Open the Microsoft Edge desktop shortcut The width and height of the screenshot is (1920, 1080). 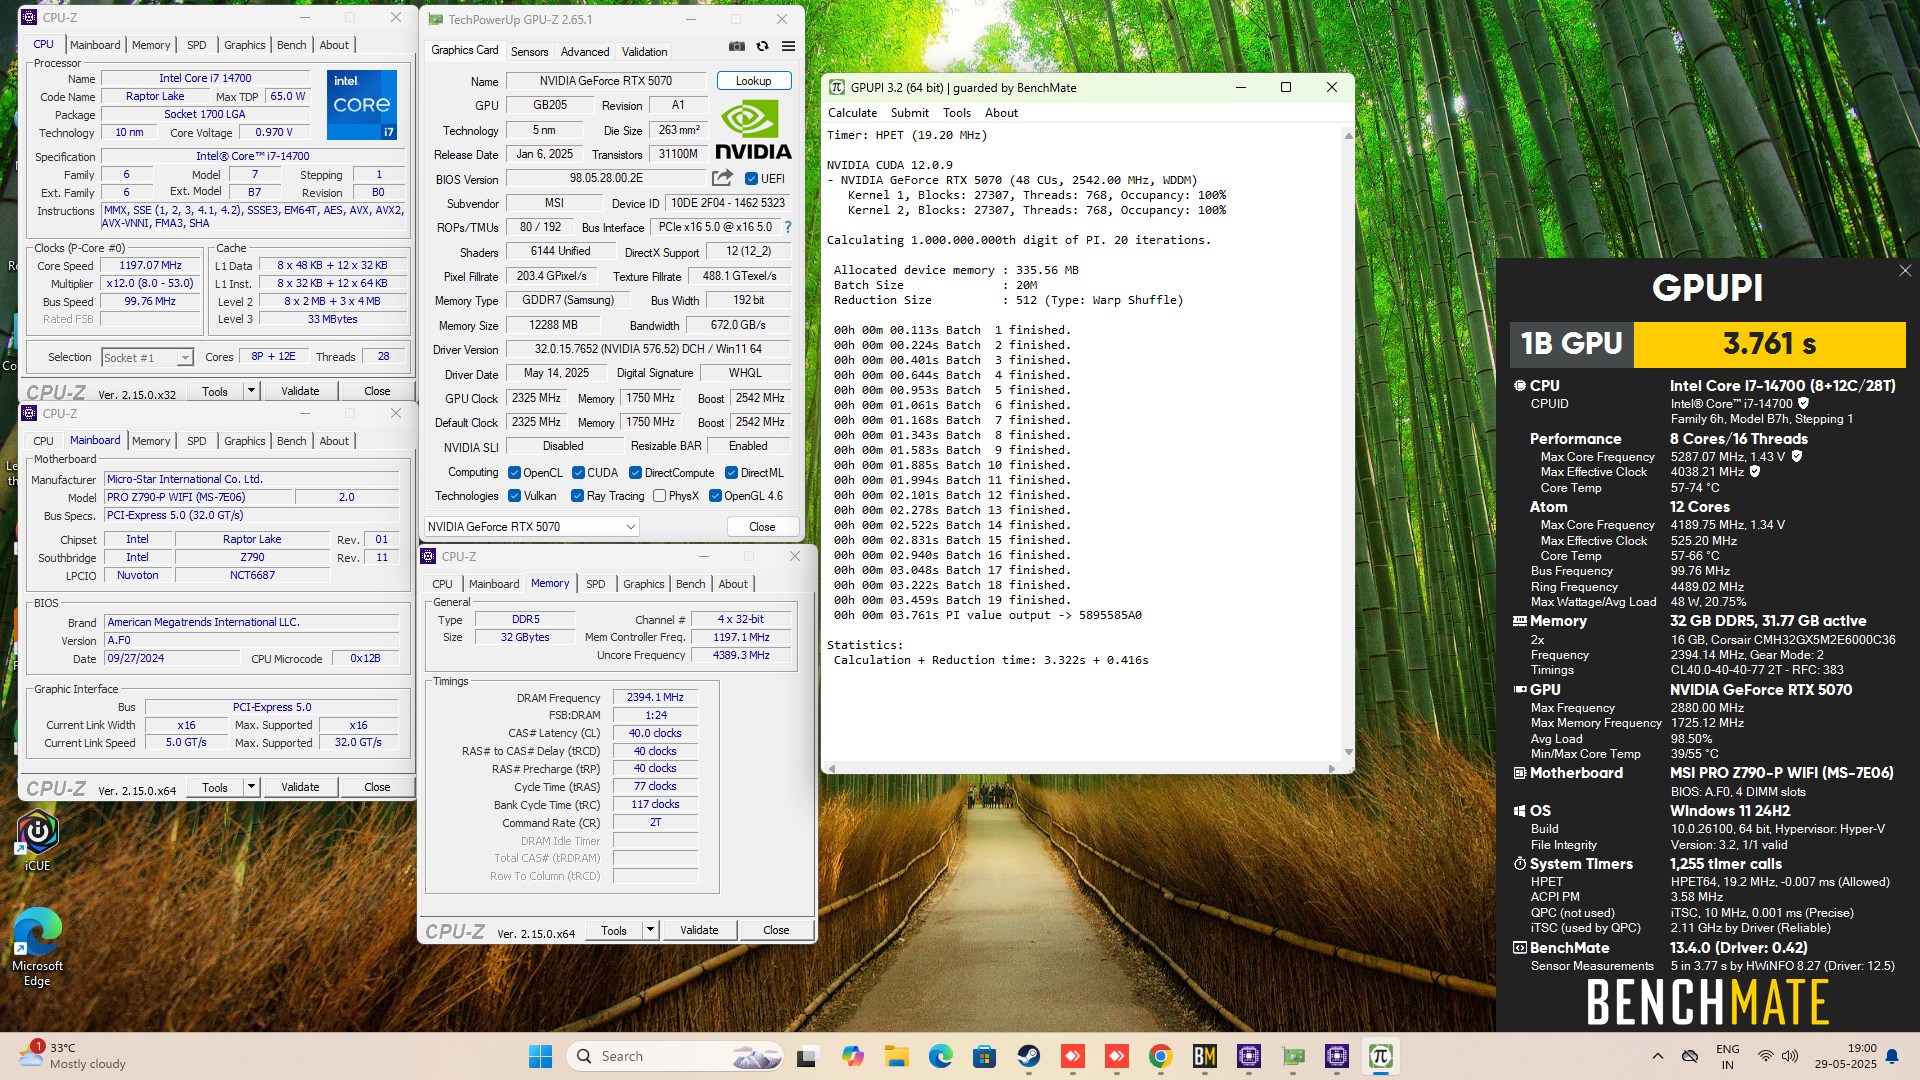[x=37, y=947]
